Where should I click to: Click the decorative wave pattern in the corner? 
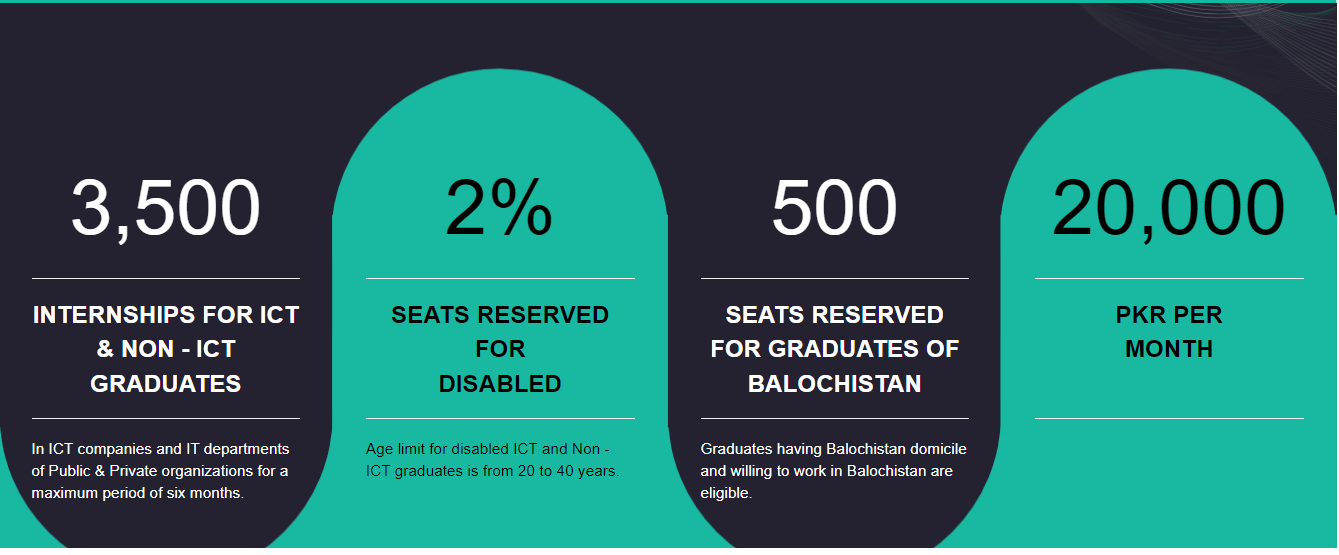1240,35
